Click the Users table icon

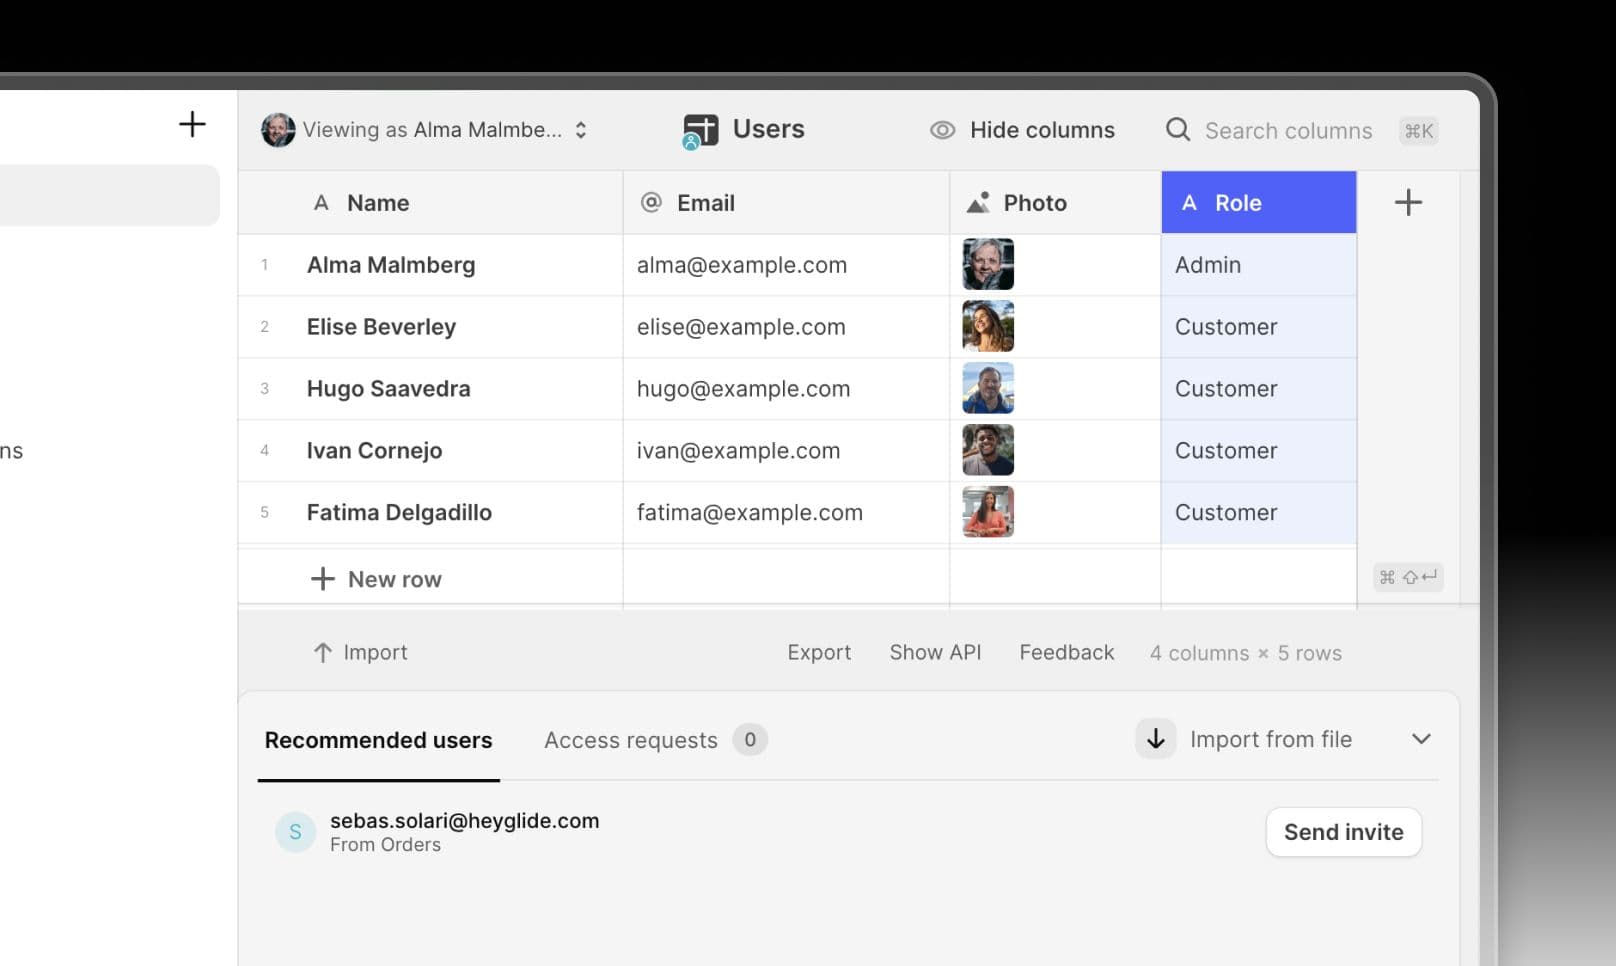point(700,131)
